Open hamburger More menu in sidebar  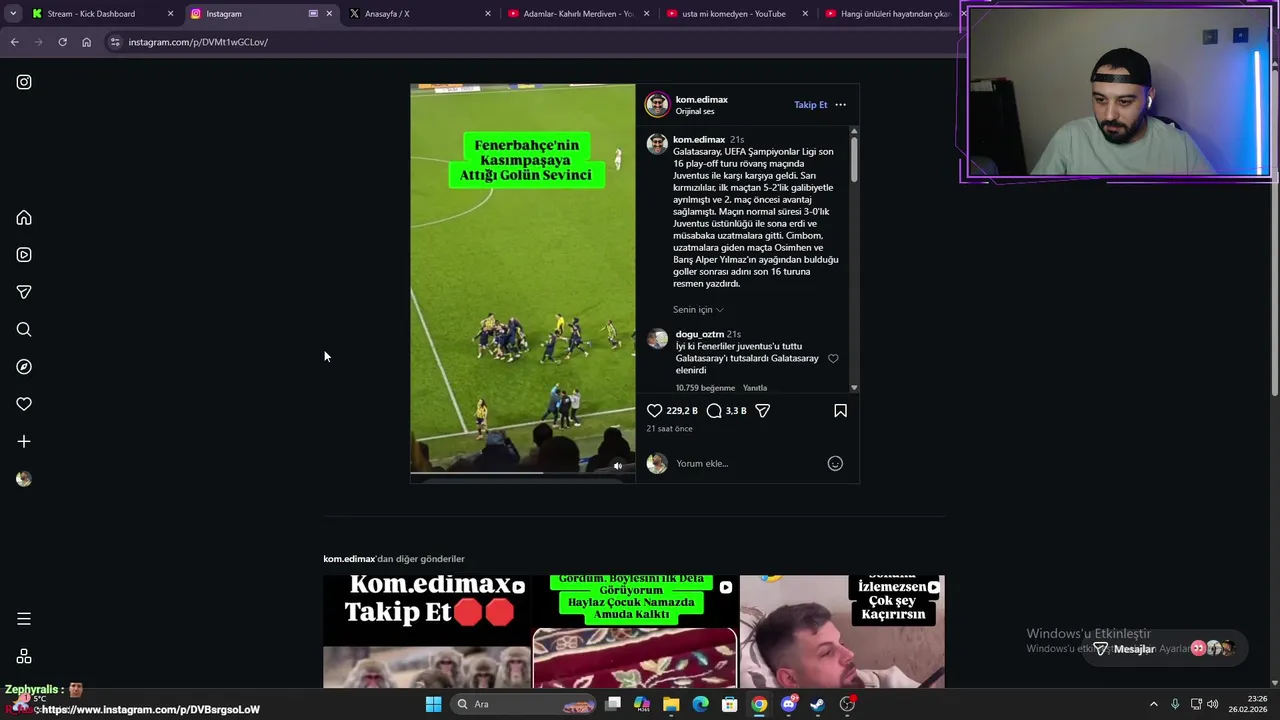pos(24,619)
